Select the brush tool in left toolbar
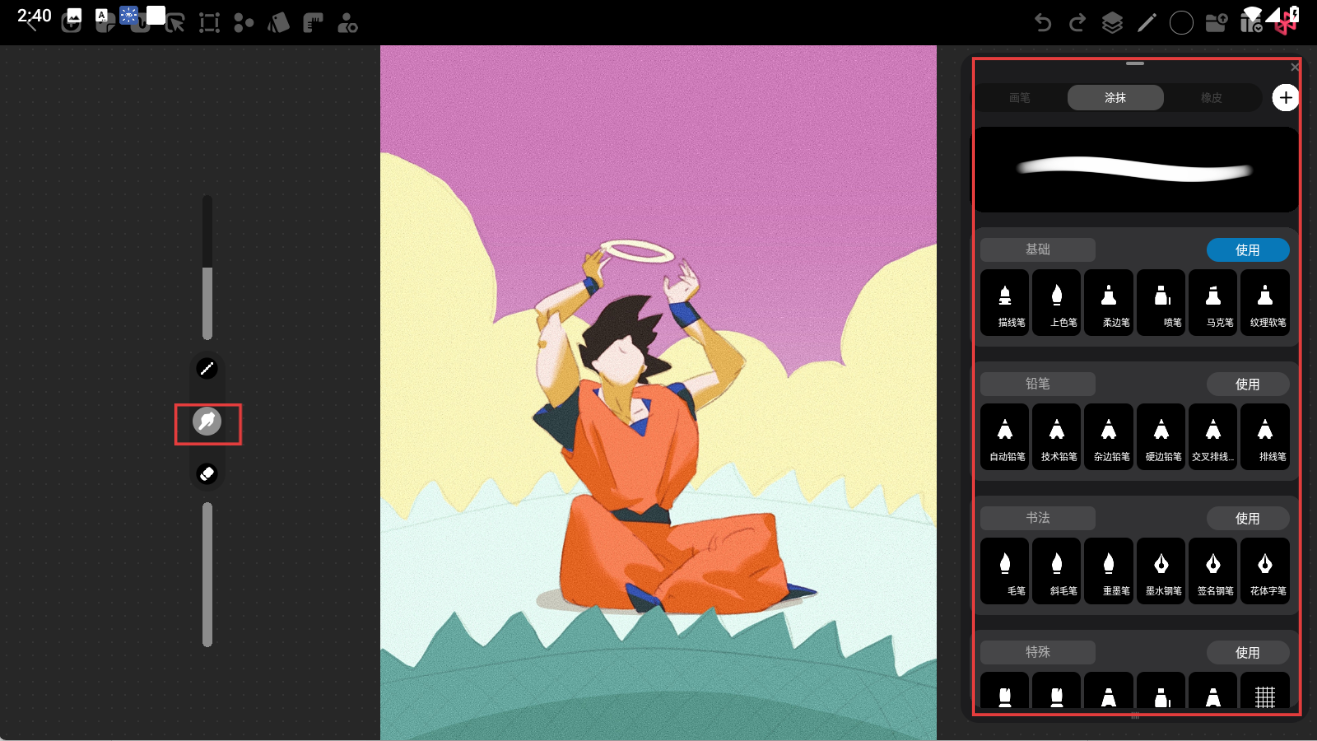The width and height of the screenshot is (1317, 741). pyautogui.click(x=207, y=368)
